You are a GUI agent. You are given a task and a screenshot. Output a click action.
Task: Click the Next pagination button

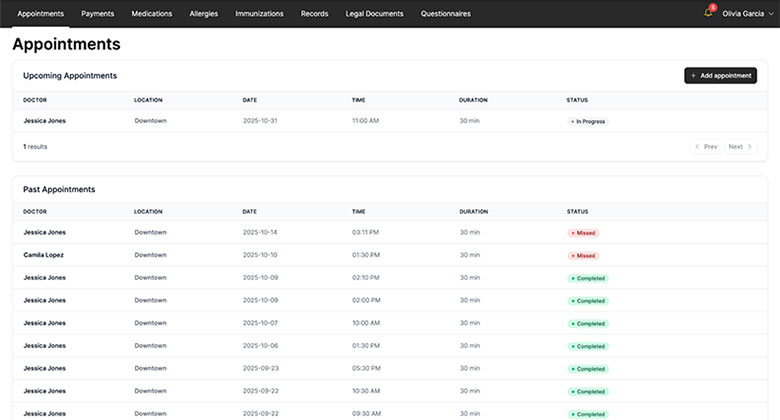[740, 147]
